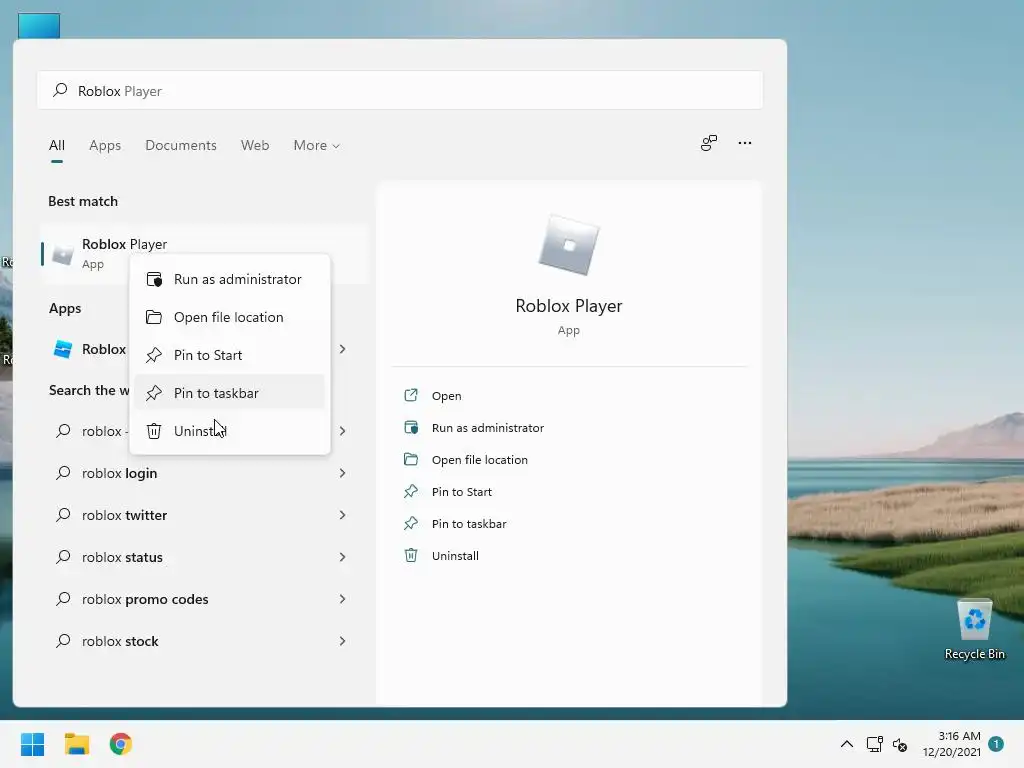Click search icon beside roblox stock
The width and height of the screenshot is (1024, 768).
tap(63, 641)
